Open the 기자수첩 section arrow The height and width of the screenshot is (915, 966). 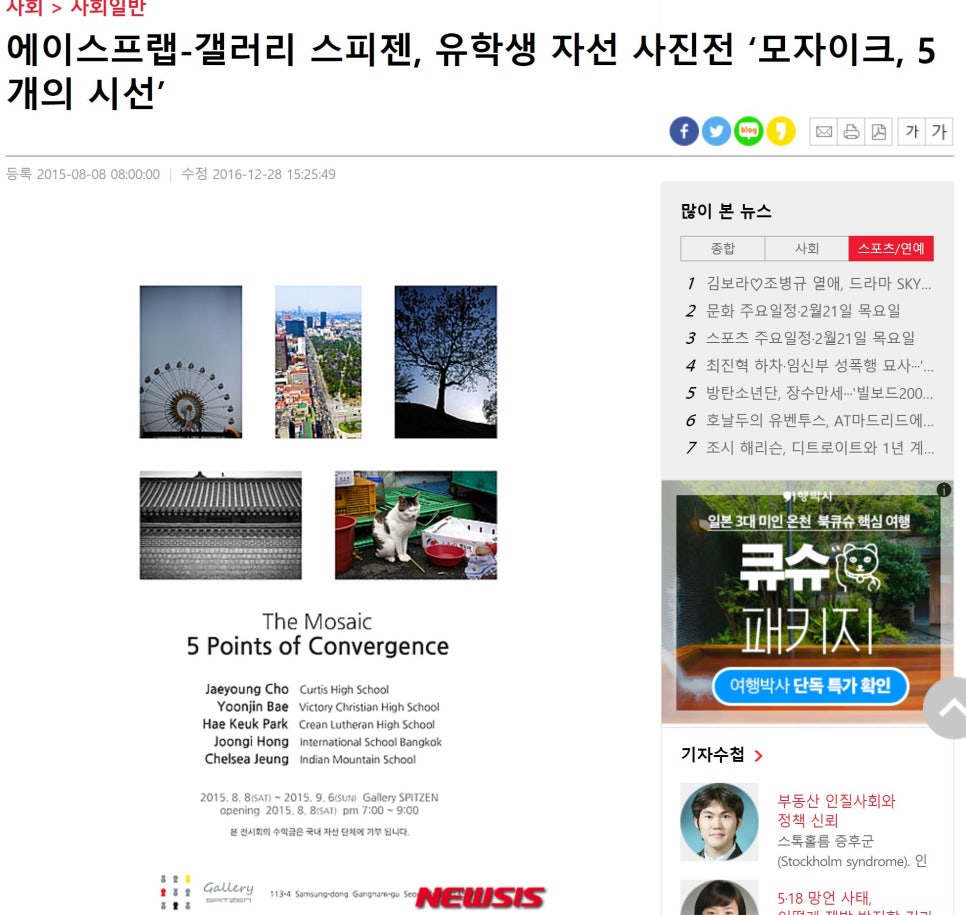coord(758,755)
